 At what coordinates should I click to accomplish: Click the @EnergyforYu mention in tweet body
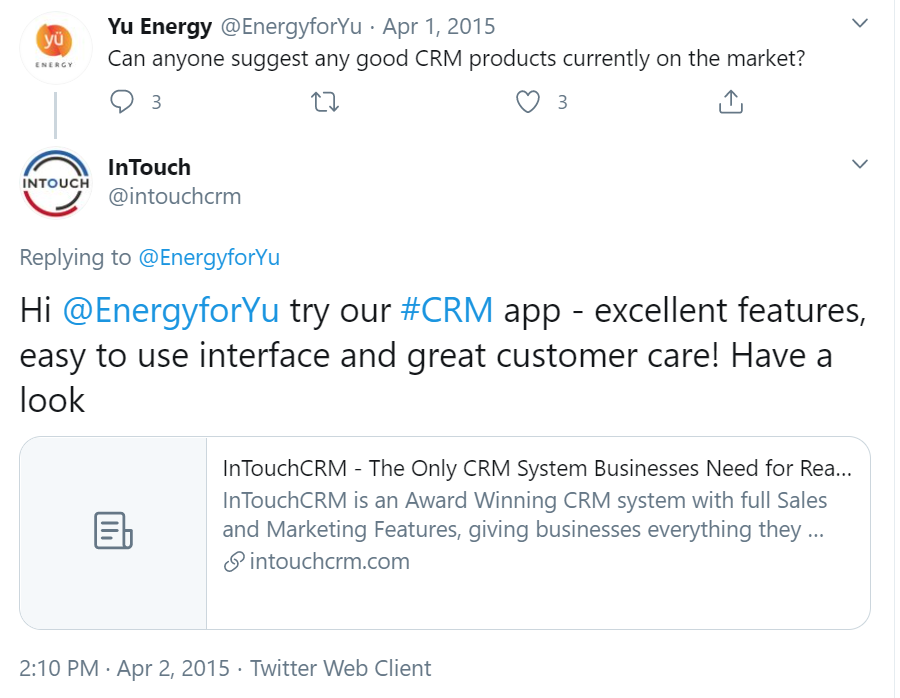tap(172, 311)
